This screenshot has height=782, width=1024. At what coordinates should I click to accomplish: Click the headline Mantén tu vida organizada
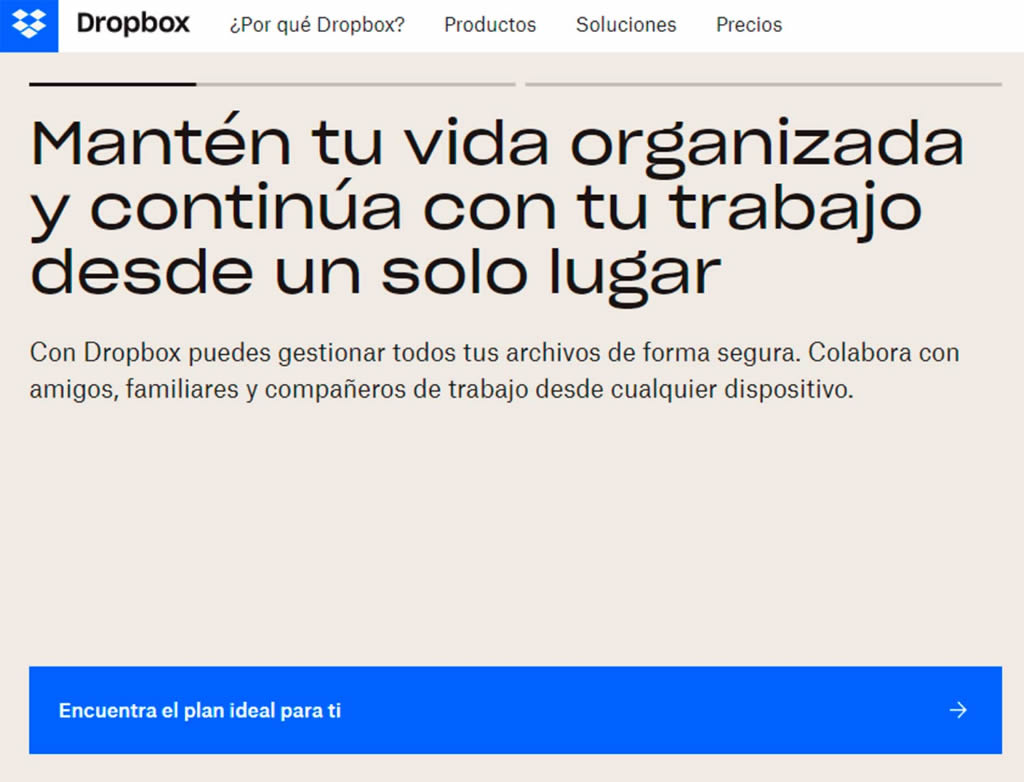click(x=497, y=208)
